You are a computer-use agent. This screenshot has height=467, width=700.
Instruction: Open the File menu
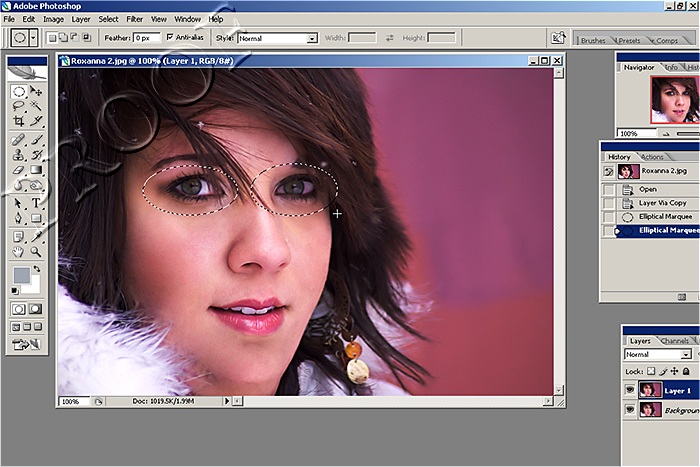(x=9, y=19)
